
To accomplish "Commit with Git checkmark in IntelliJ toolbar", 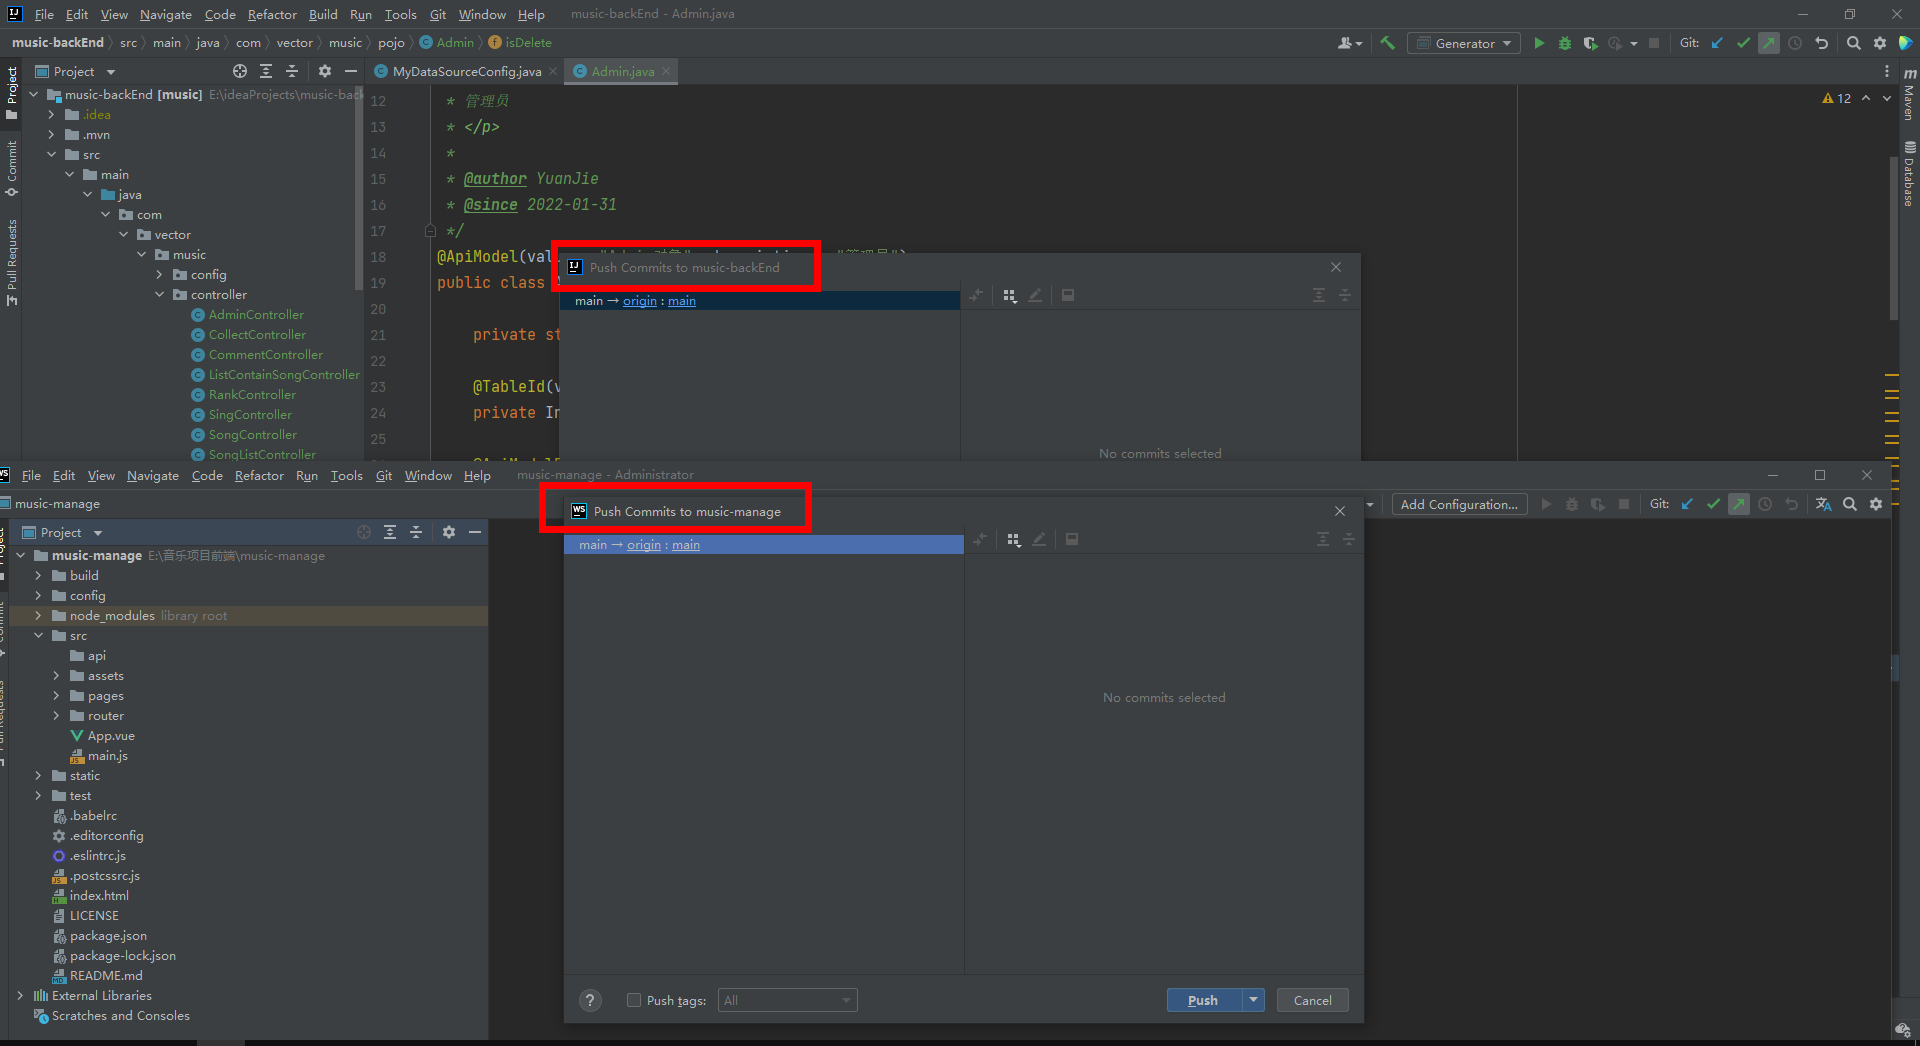I will tap(1743, 43).
